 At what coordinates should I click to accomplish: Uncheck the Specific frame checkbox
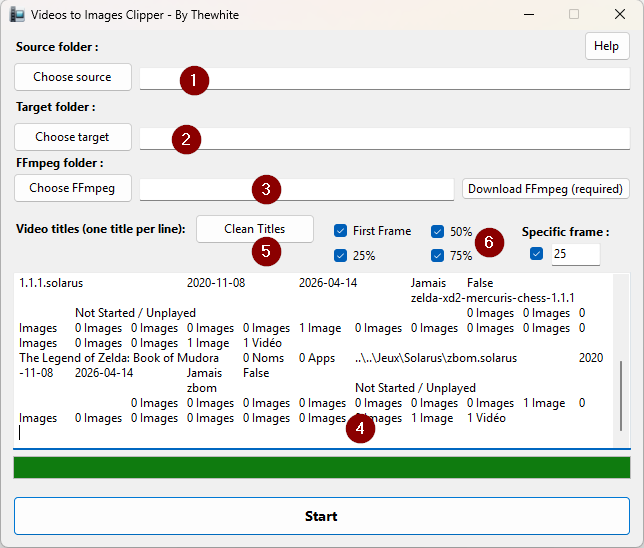pyautogui.click(x=536, y=254)
